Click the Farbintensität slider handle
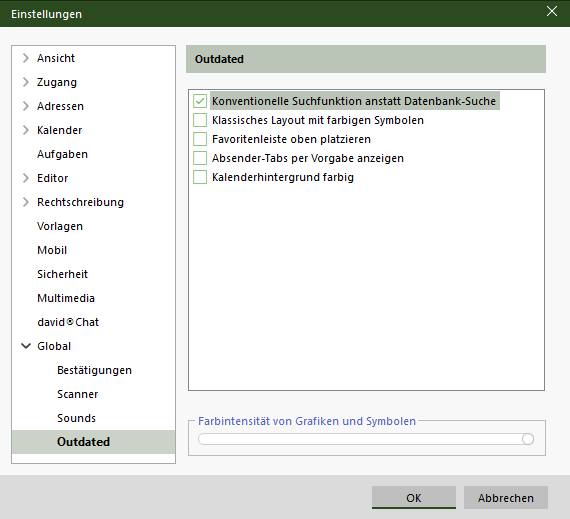Screen dimensions: 570x519 click(528, 439)
